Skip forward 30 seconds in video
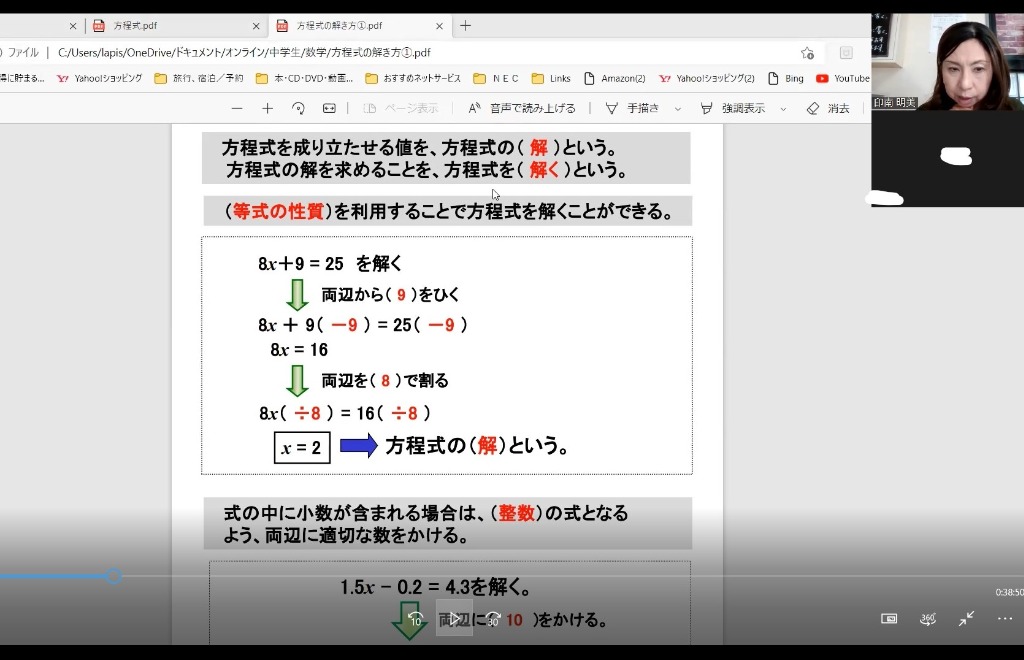Screen dimensions: 1024x660 492,619
